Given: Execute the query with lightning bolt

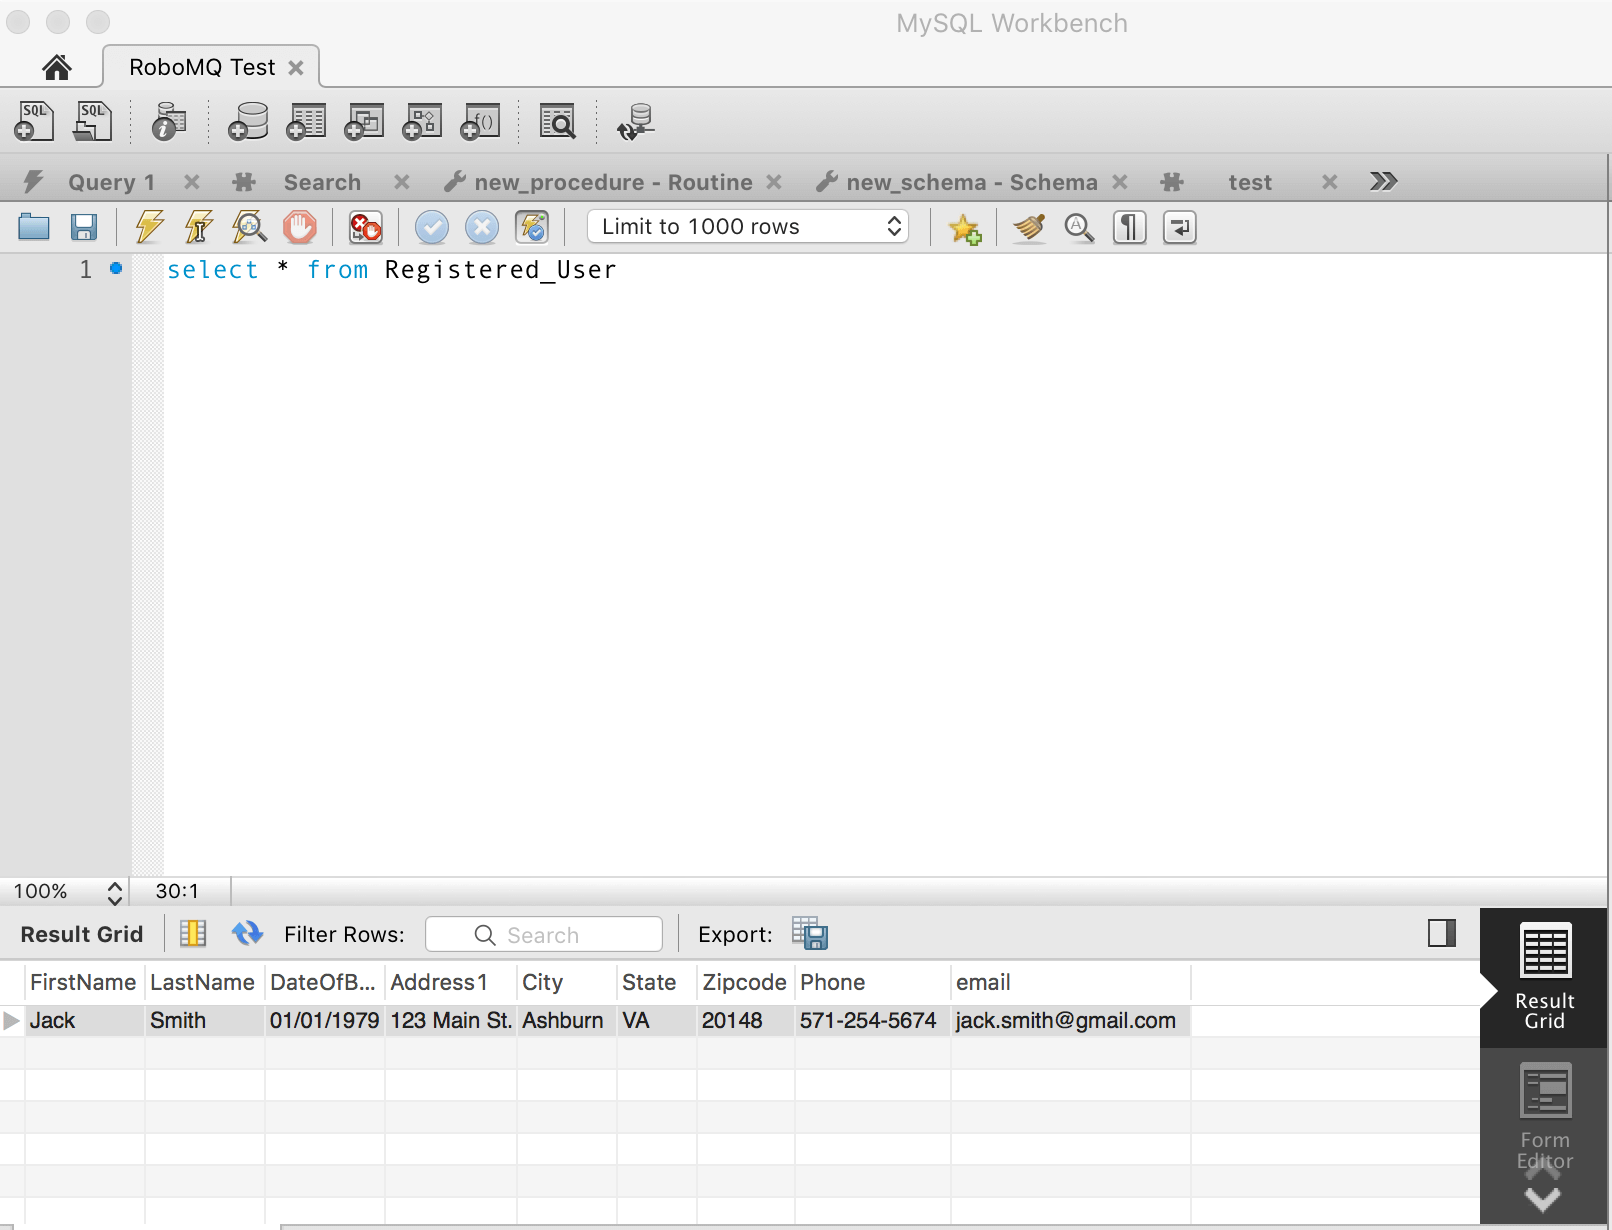Looking at the screenshot, I should coord(150,227).
